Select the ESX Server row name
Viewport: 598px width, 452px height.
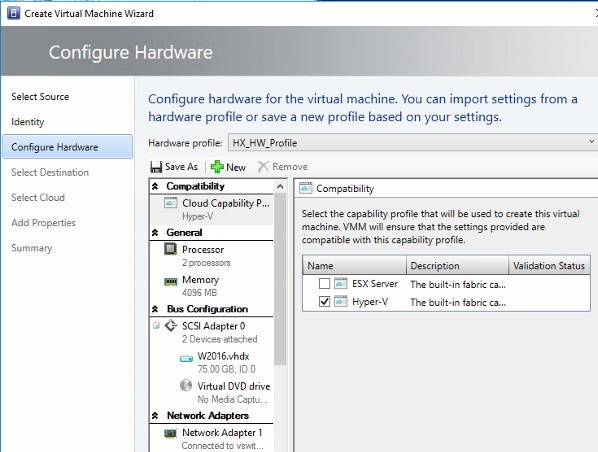click(375, 284)
